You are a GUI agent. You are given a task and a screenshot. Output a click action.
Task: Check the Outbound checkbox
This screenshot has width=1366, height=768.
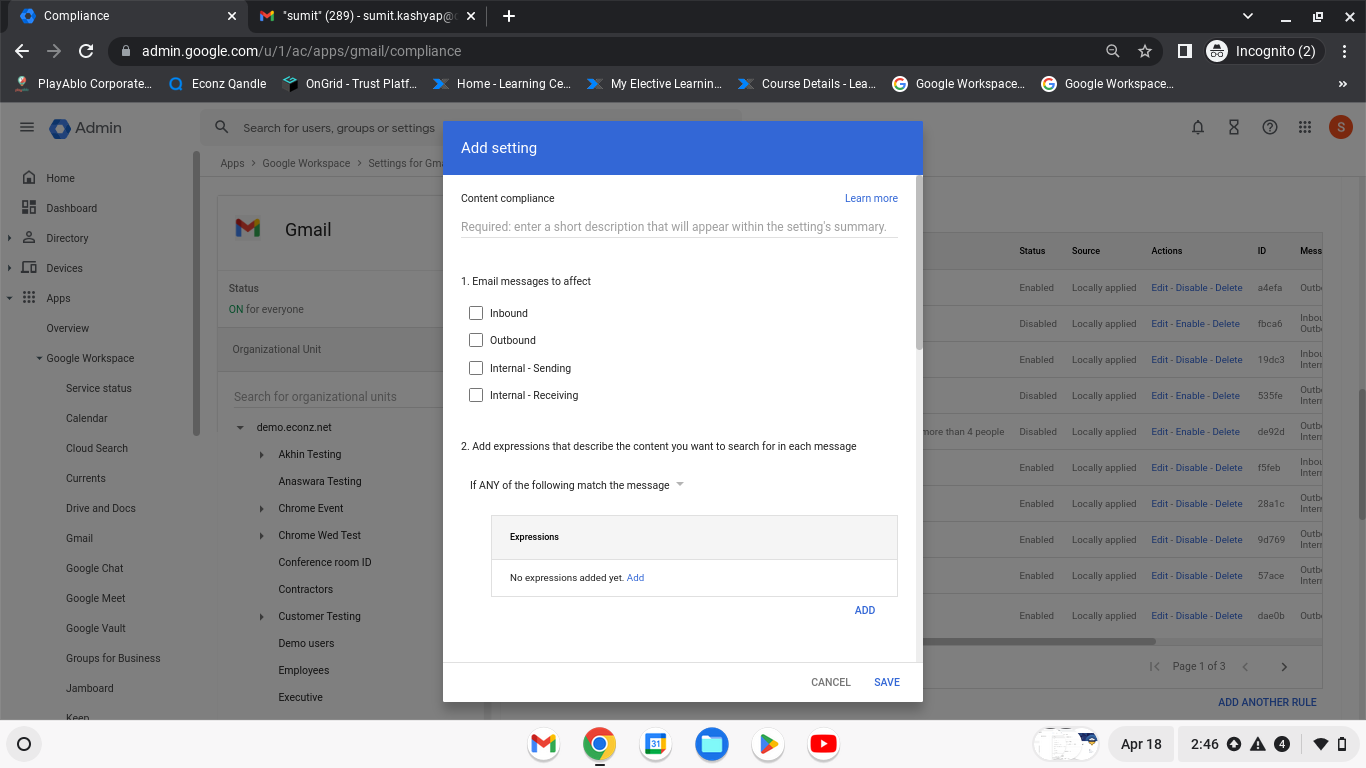[x=476, y=340]
